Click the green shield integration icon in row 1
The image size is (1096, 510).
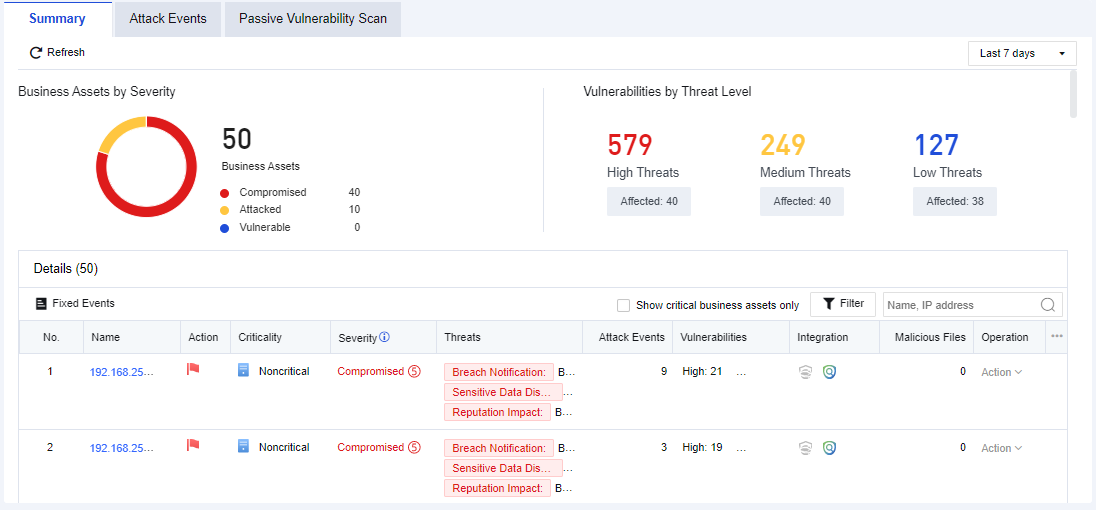point(829,372)
